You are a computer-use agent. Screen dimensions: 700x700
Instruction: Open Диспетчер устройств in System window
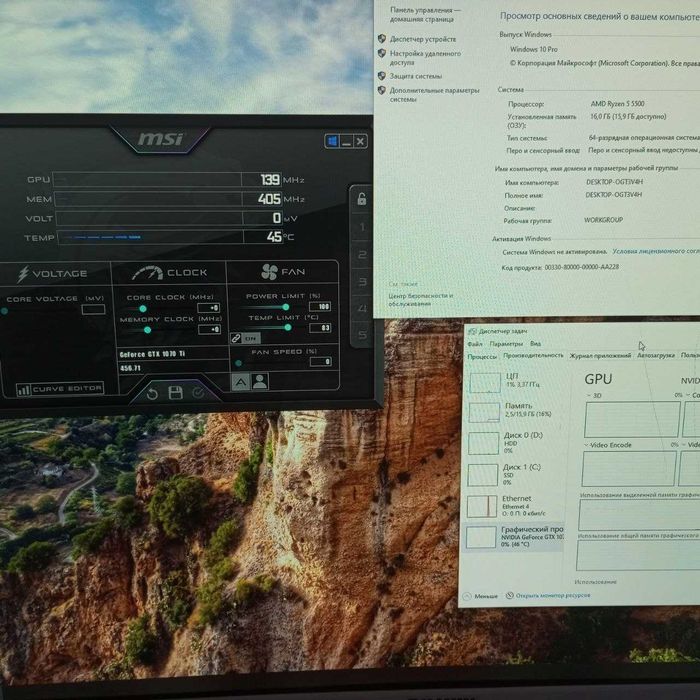[x=423, y=39]
